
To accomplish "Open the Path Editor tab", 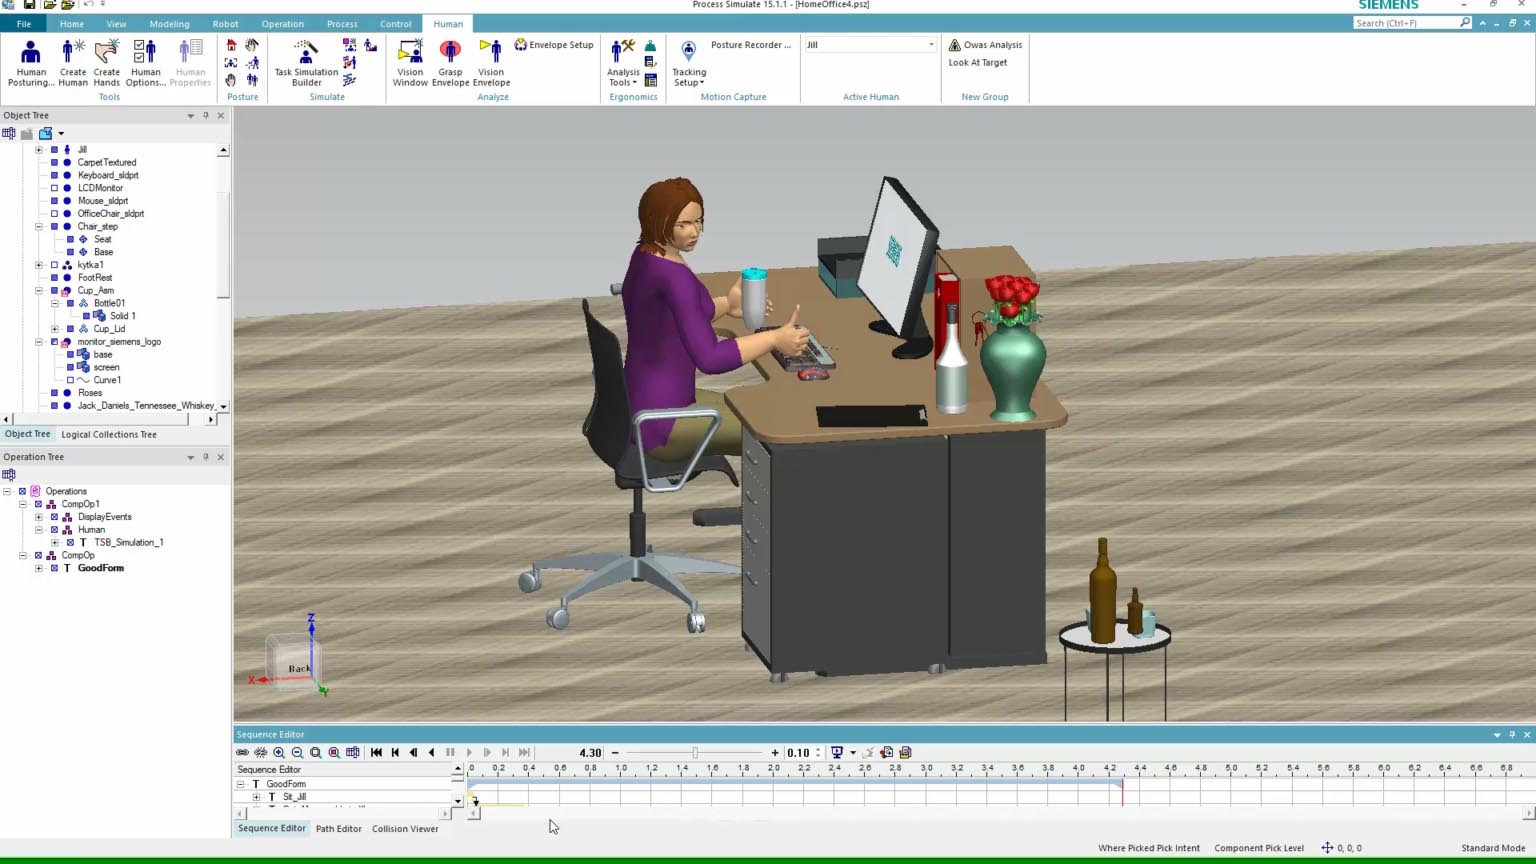I will click(338, 828).
